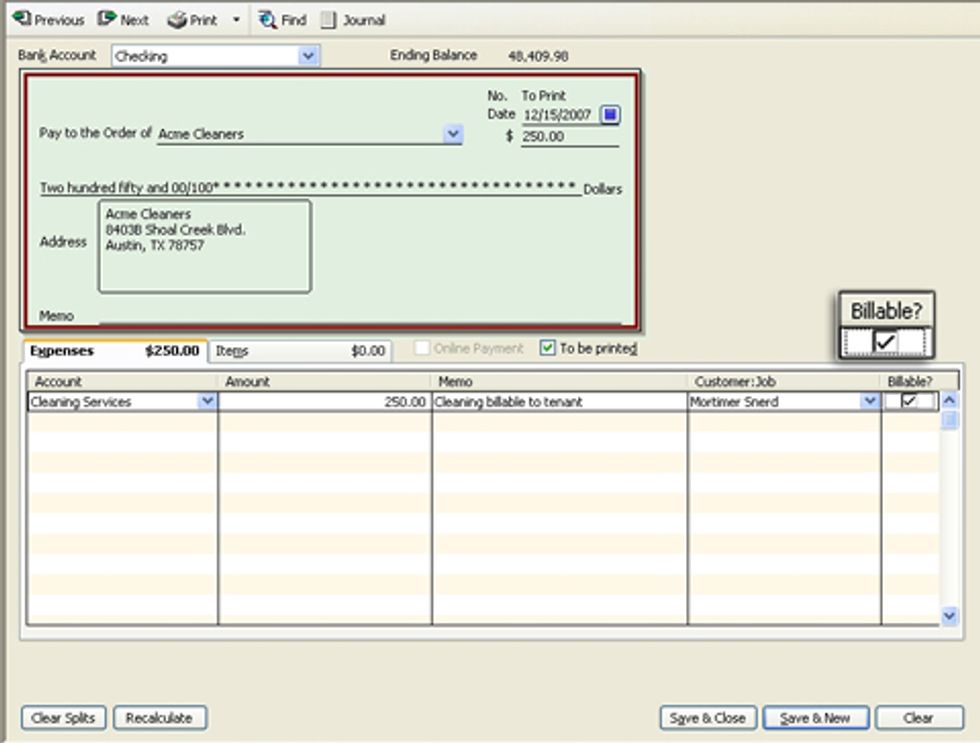Click the To Print check number text
Screen dimensions: 980x743
click(544, 96)
